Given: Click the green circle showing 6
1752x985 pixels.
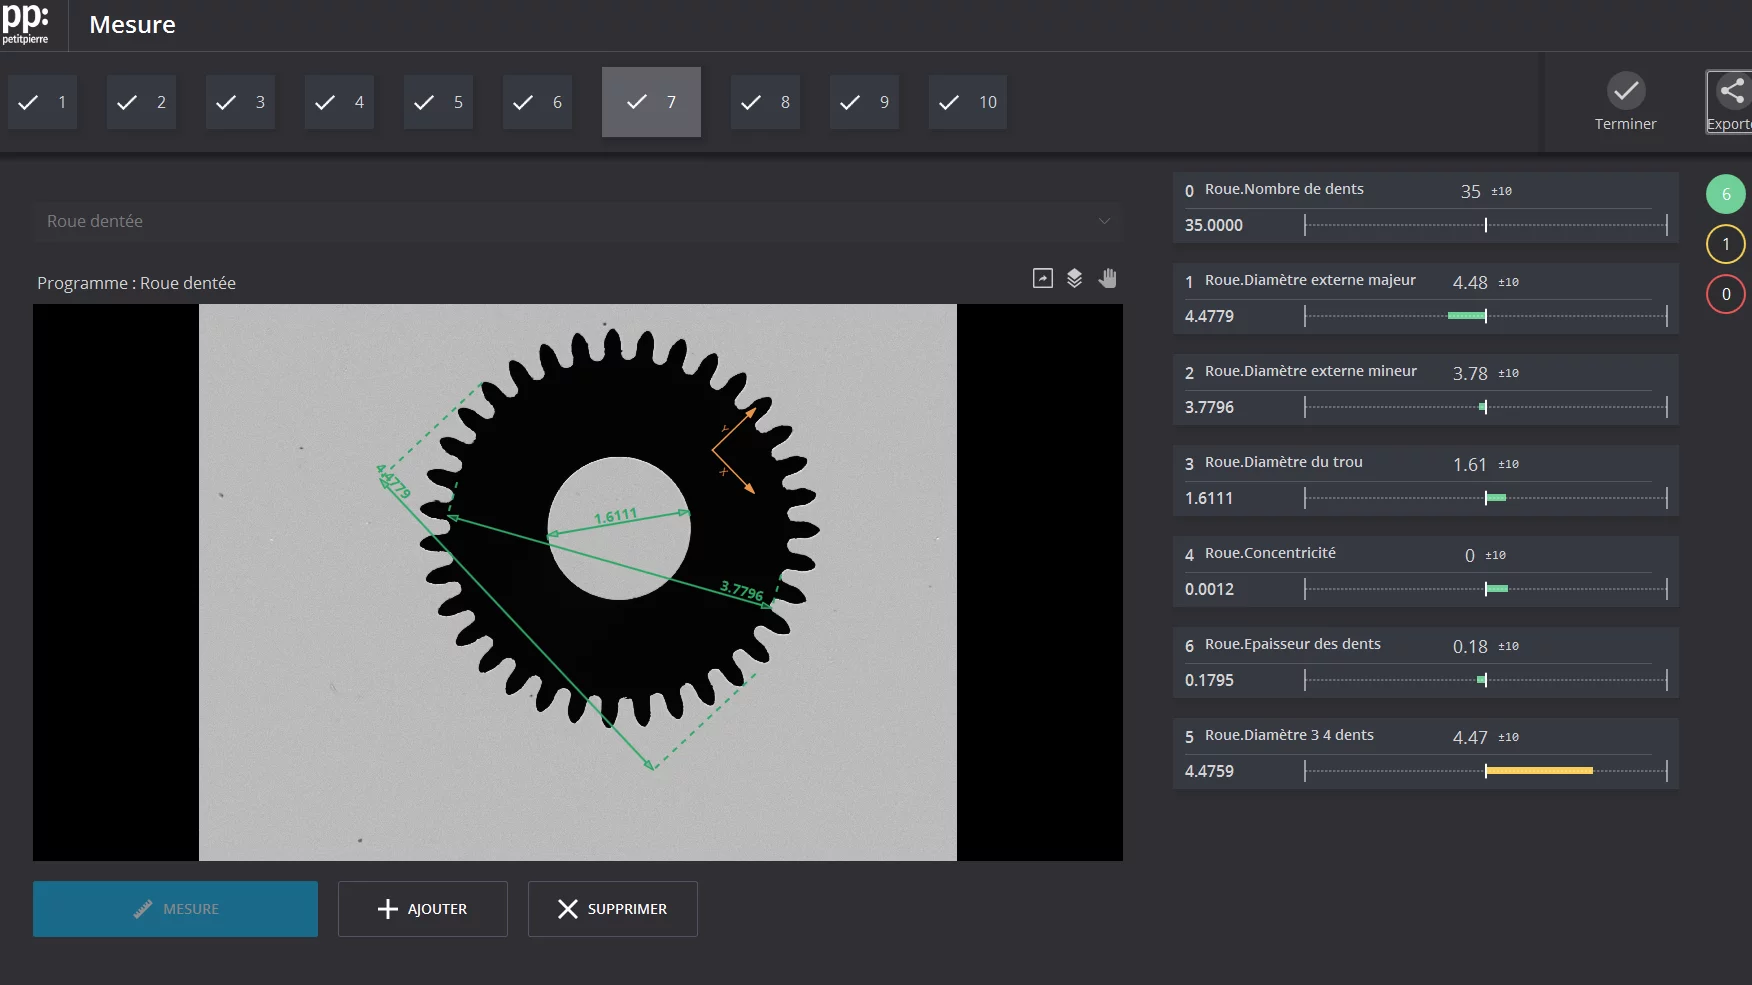Looking at the screenshot, I should [x=1725, y=195].
